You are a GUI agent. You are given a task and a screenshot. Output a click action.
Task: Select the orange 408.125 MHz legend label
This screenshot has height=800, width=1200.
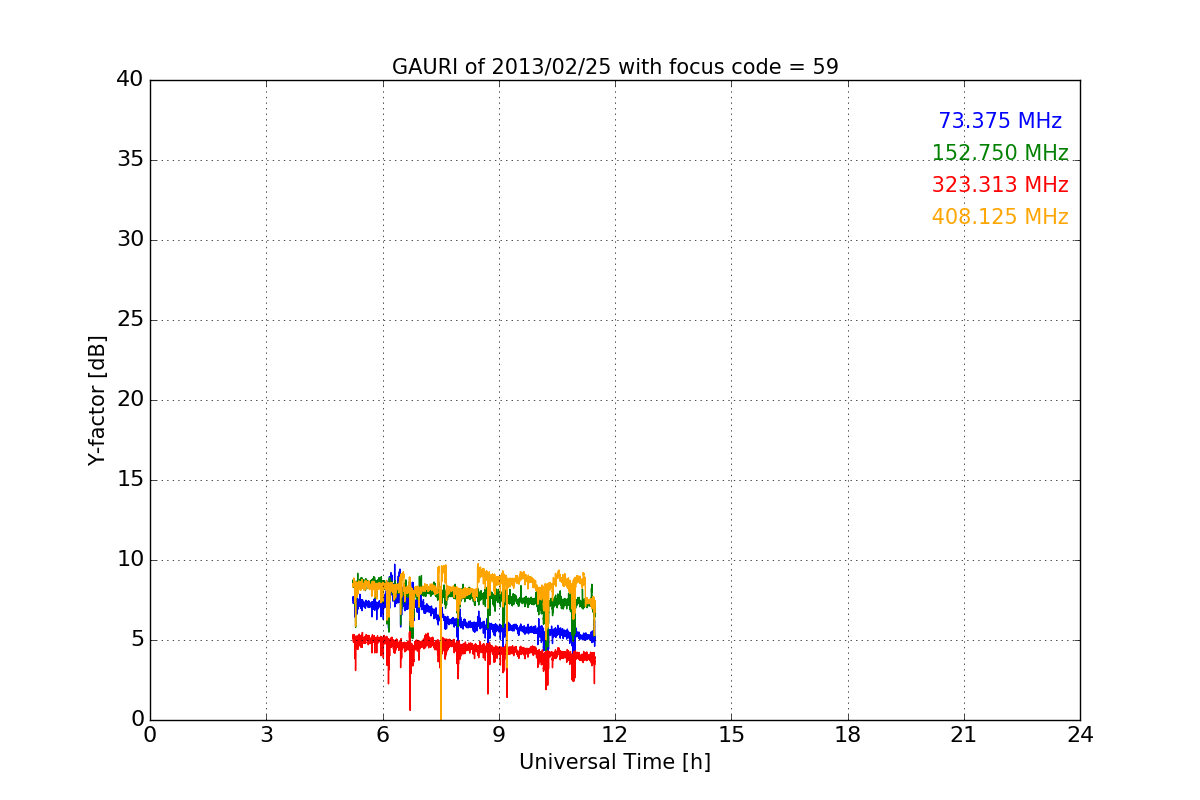[x=1000, y=217]
